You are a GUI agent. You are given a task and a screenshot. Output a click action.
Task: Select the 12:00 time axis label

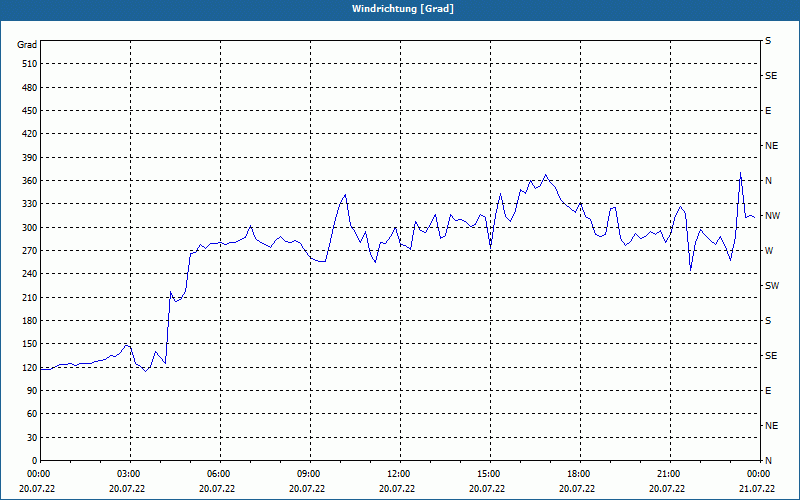[398, 473]
